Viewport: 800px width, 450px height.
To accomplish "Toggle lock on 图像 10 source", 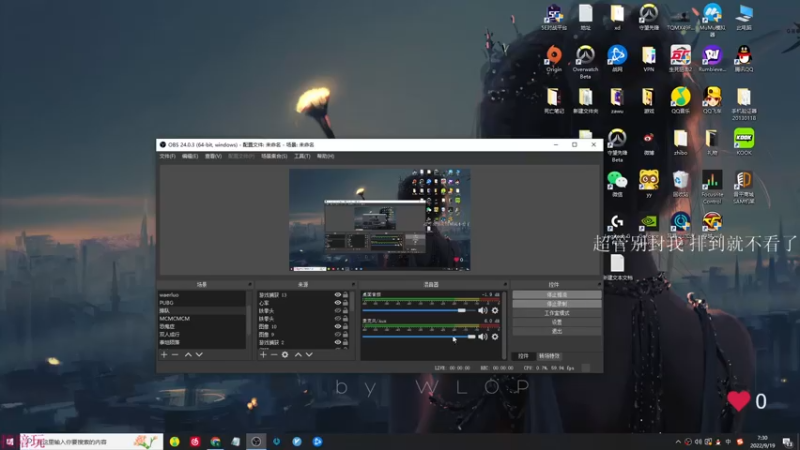I will (x=345, y=327).
